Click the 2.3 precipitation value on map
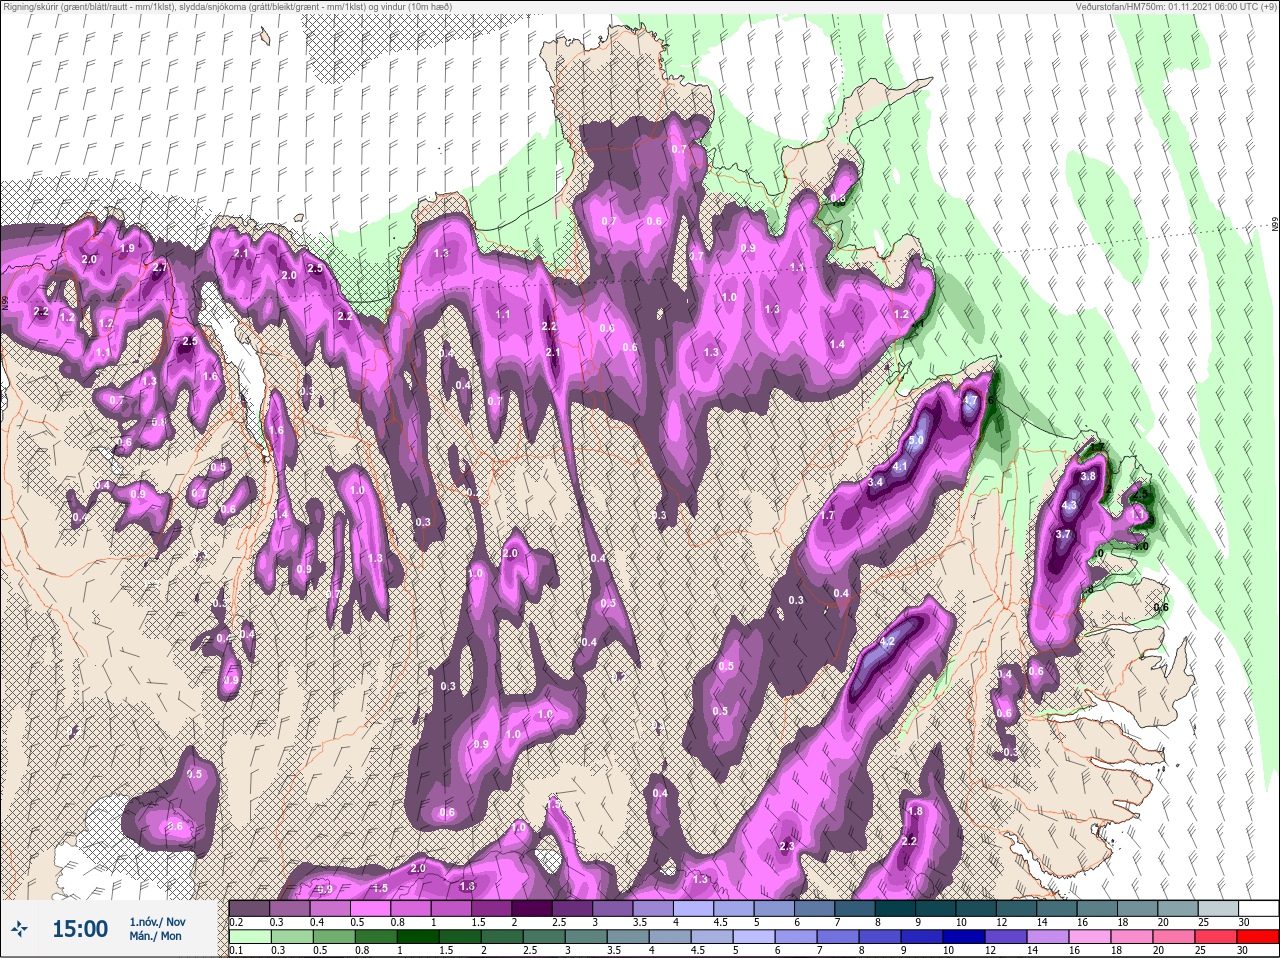Image resolution: width=1280 pixels, height=958 pixels. point(786,846)
